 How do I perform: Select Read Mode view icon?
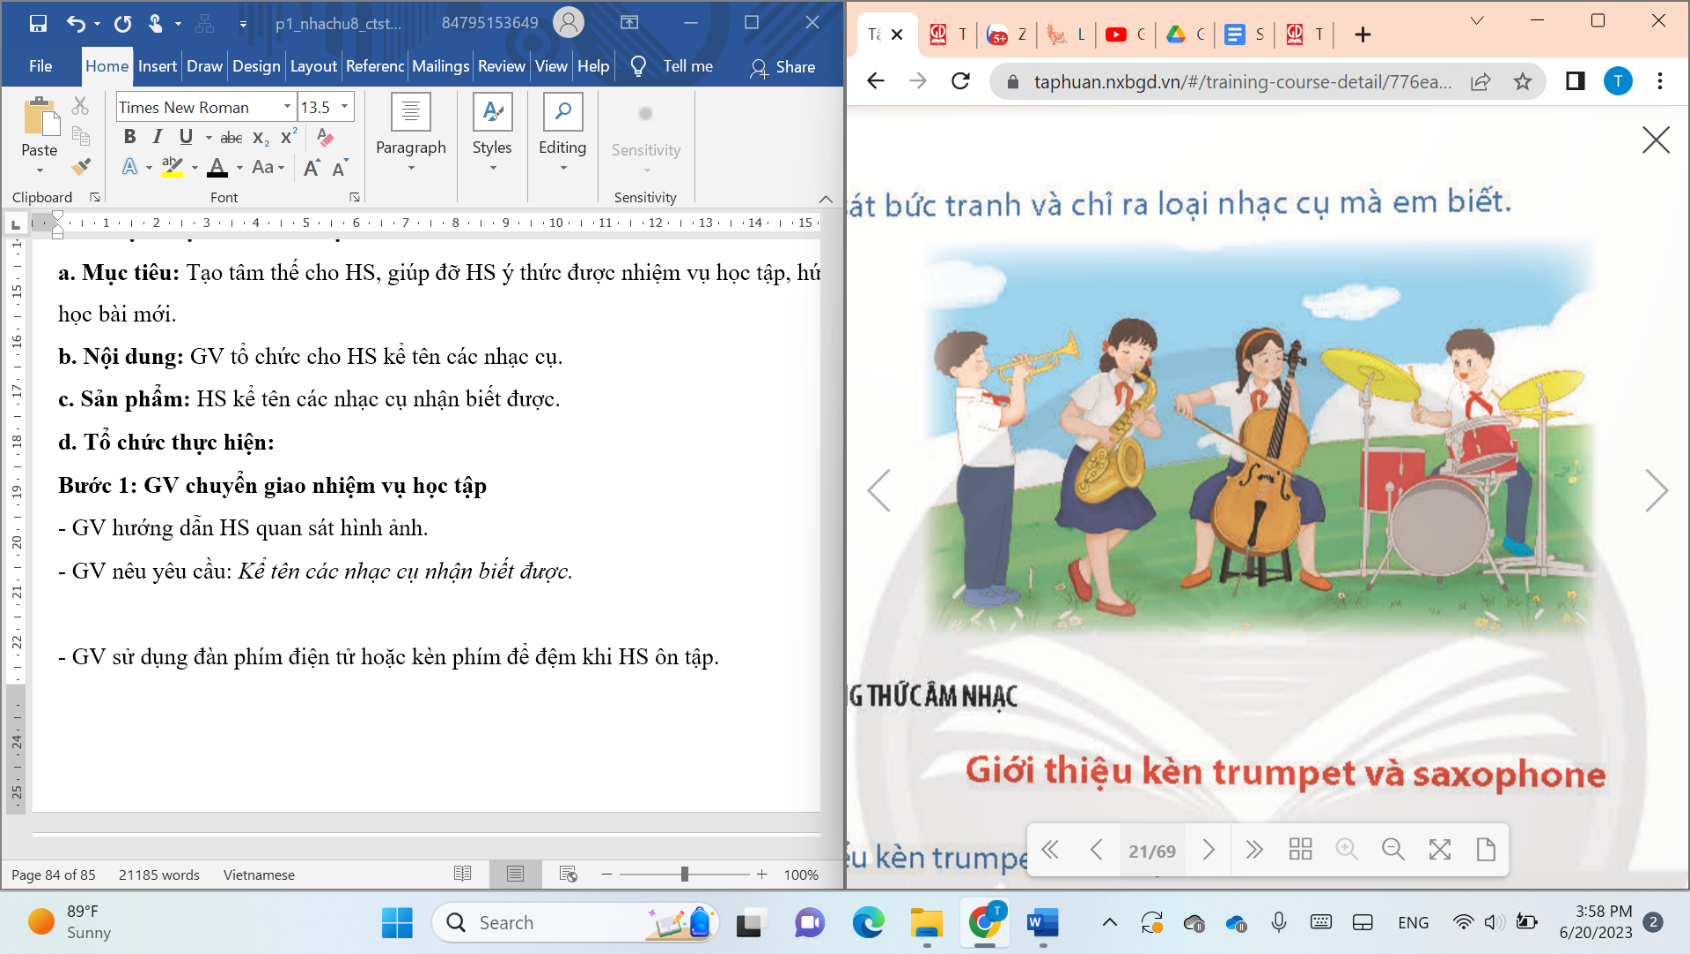pos(463,874)
